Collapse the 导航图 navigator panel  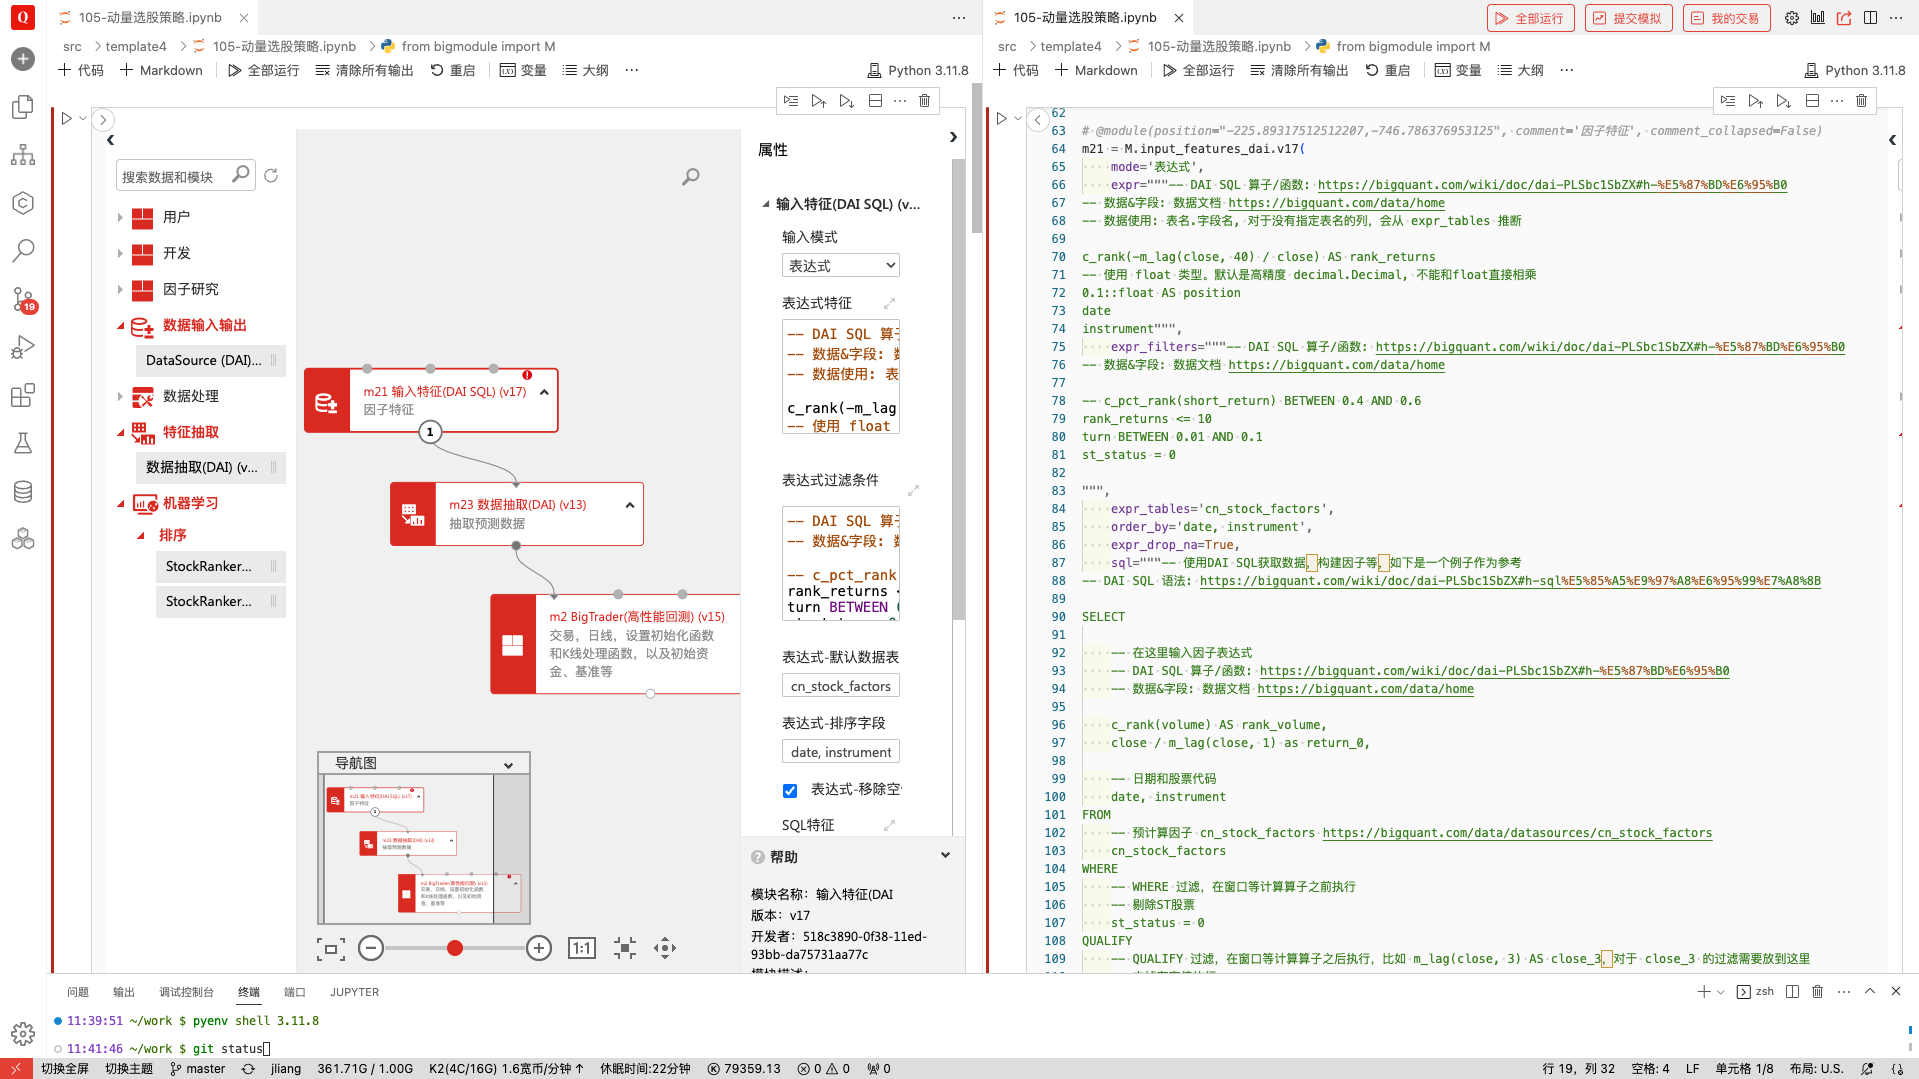tap(508, 764)
